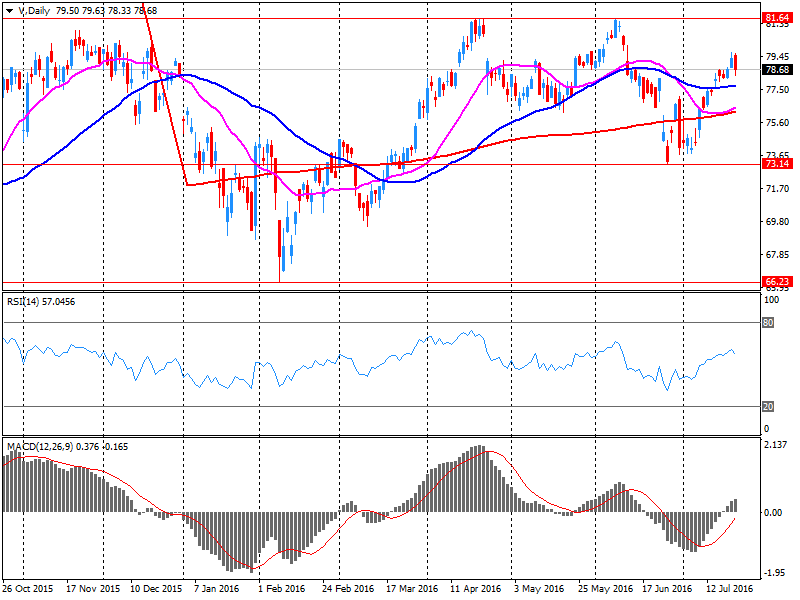Select the 67.85 price scale value
This screenshot has width=800, height=600.
[778, 255]
